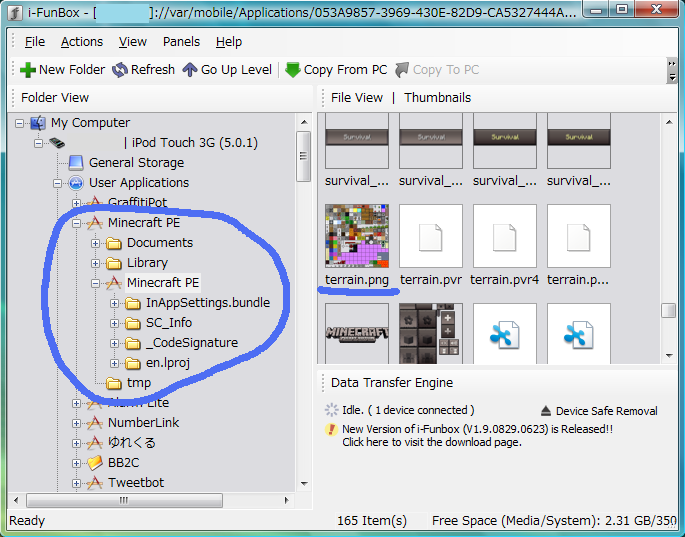The height and width of the screenshot is (537, 685).
Task: Click the greyed Copy To PC icon
Action: [402, 70]
